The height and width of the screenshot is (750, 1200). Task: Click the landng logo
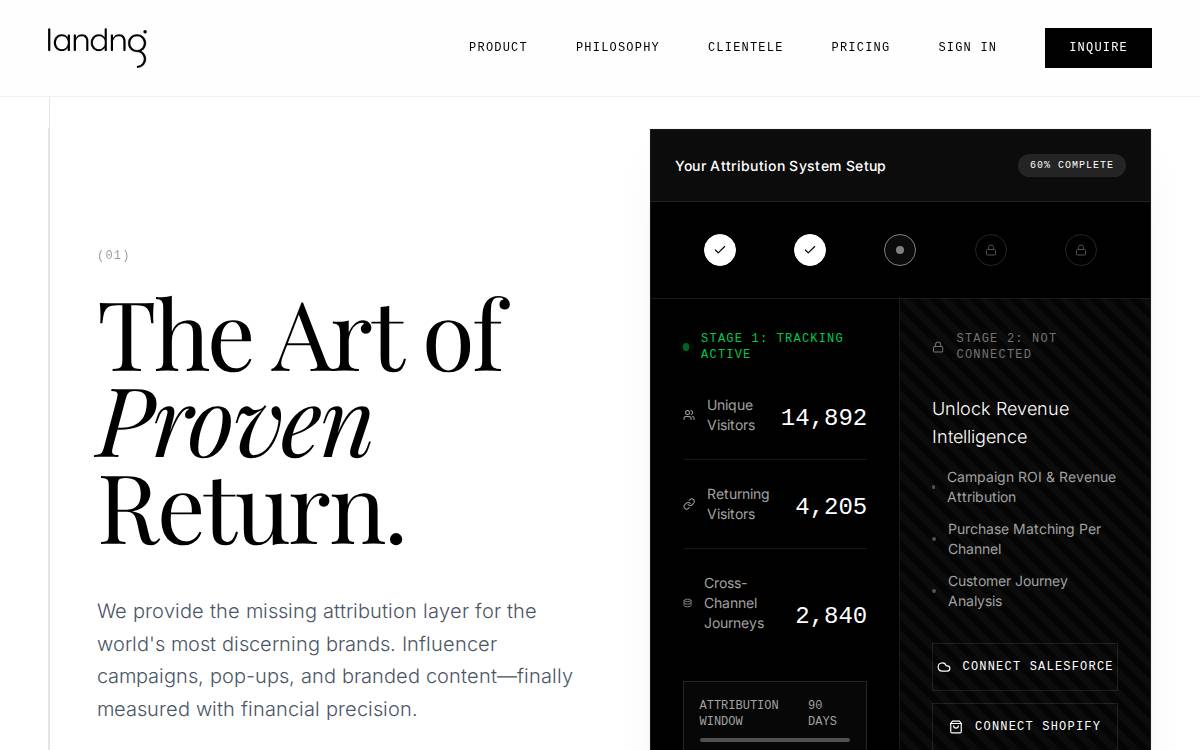(x=97, y=48)
